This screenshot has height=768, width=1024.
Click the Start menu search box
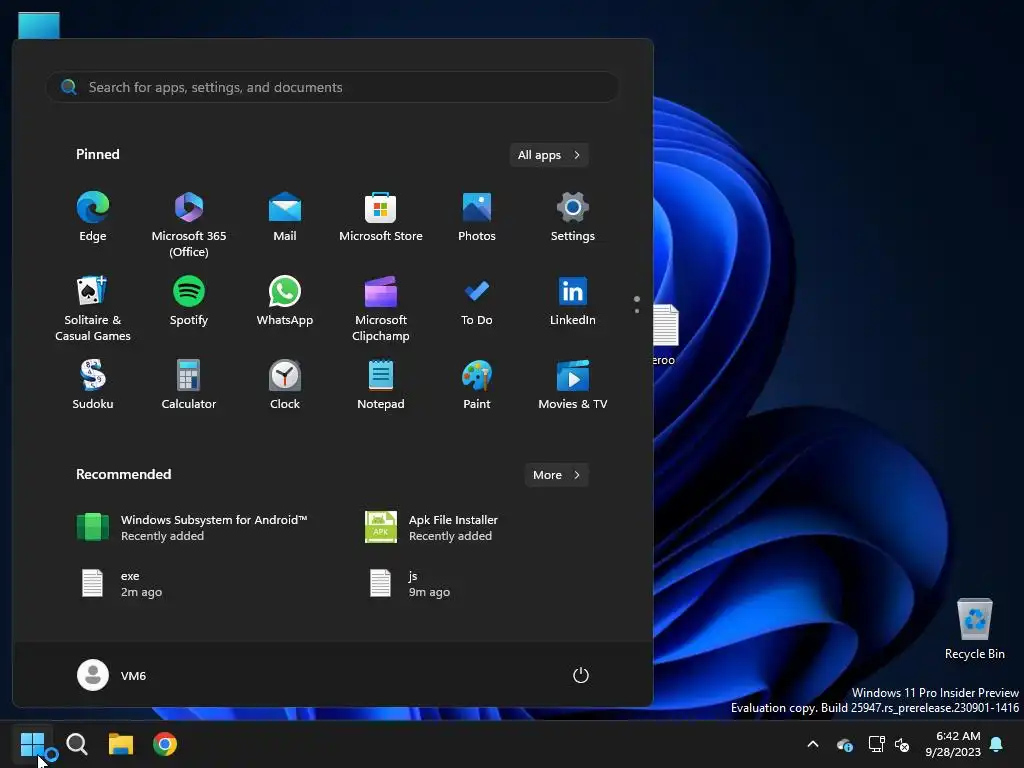pyautogui.click(x=332, y=87)
